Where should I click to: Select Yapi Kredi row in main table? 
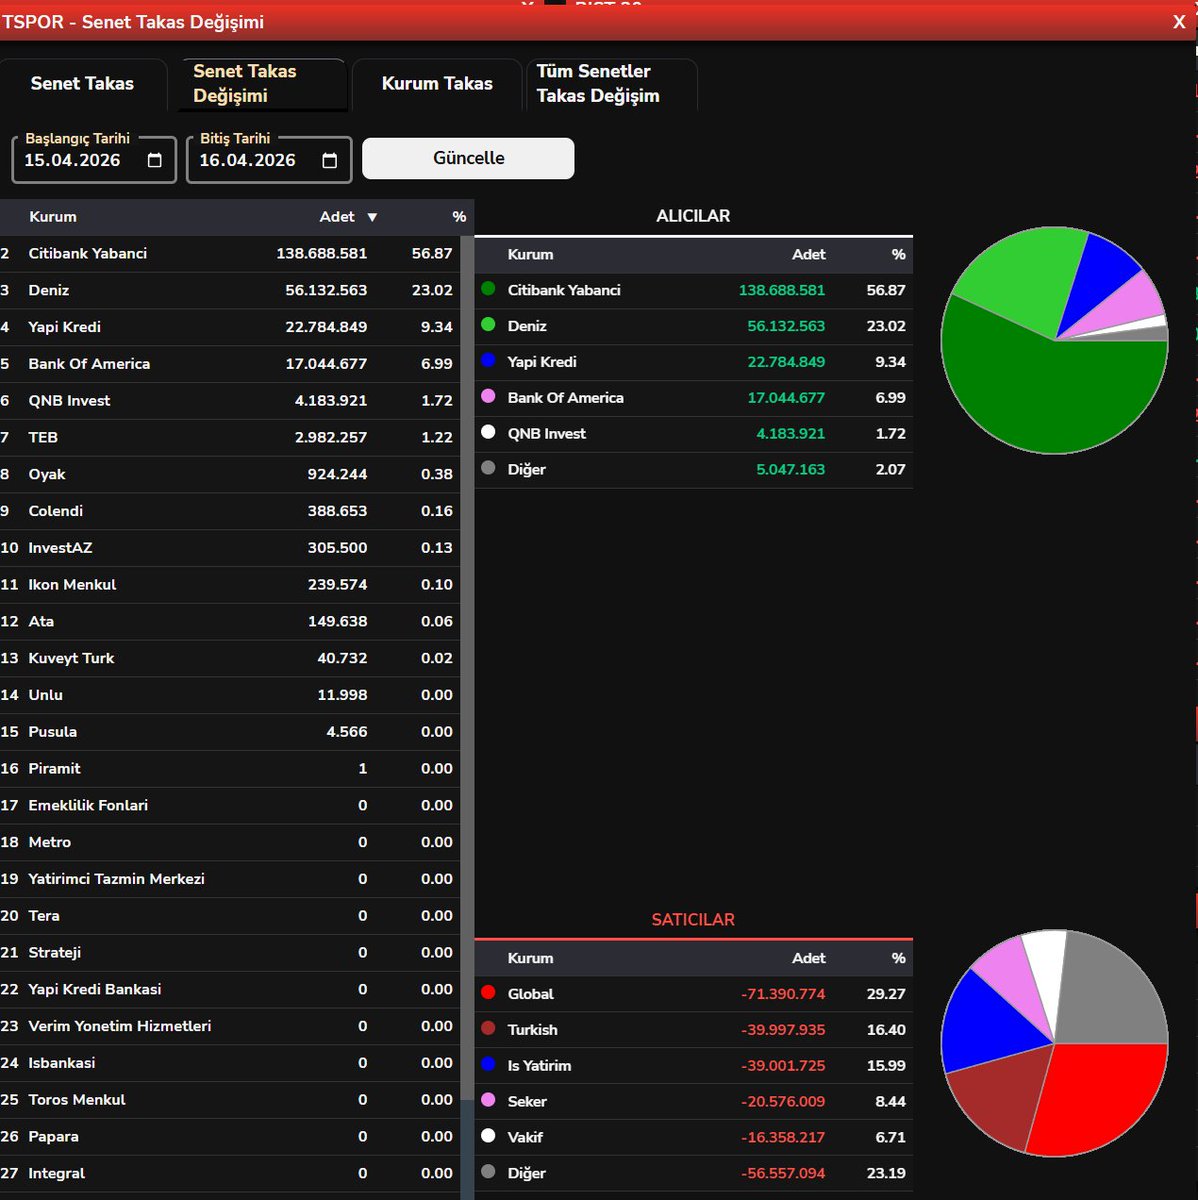(x=230, y=327)
